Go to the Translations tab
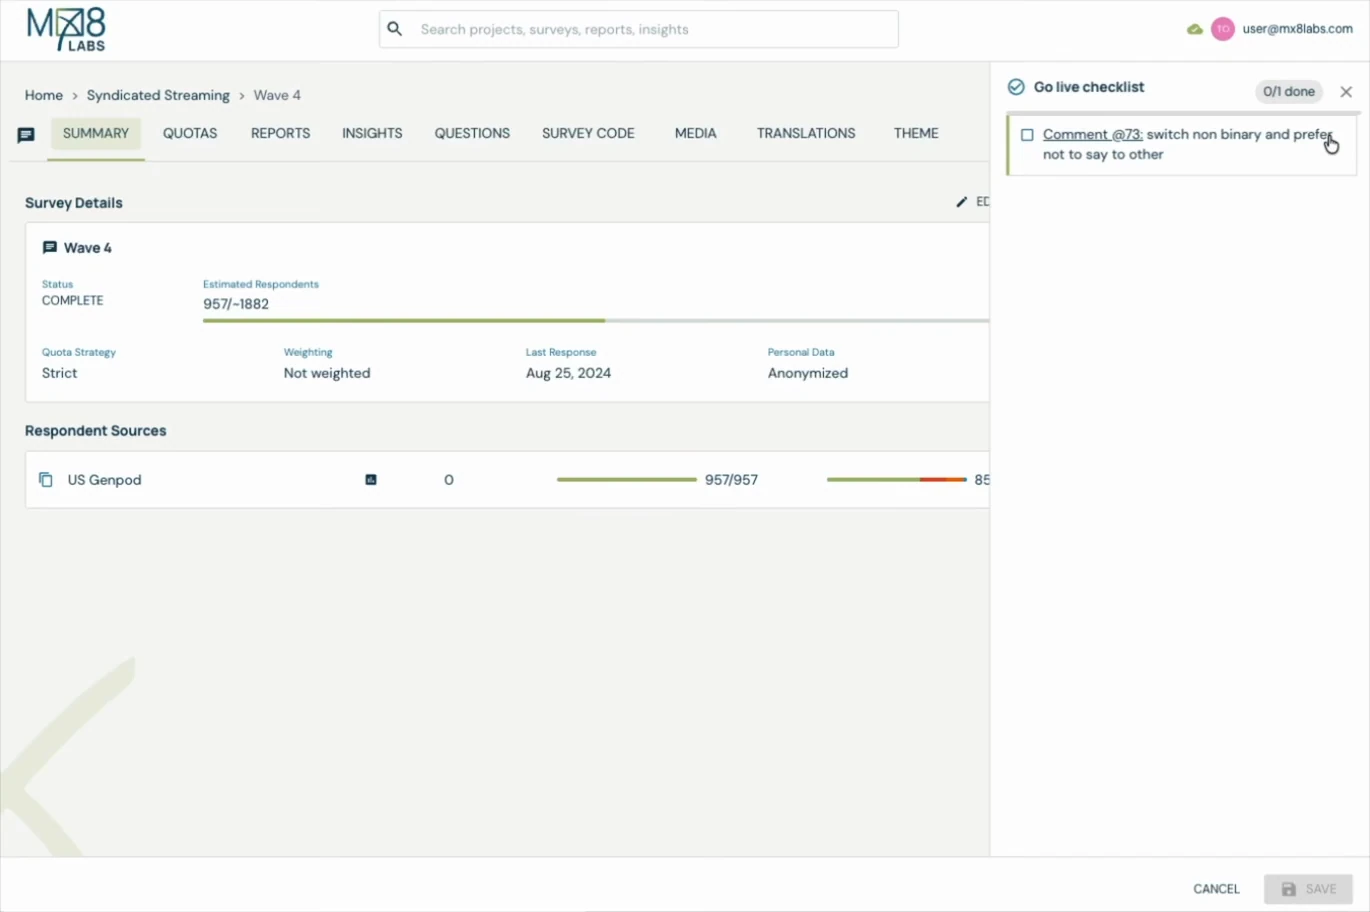Image resolution: width=1370 pixels, height=912 pixels. click(x=806, y=133)
